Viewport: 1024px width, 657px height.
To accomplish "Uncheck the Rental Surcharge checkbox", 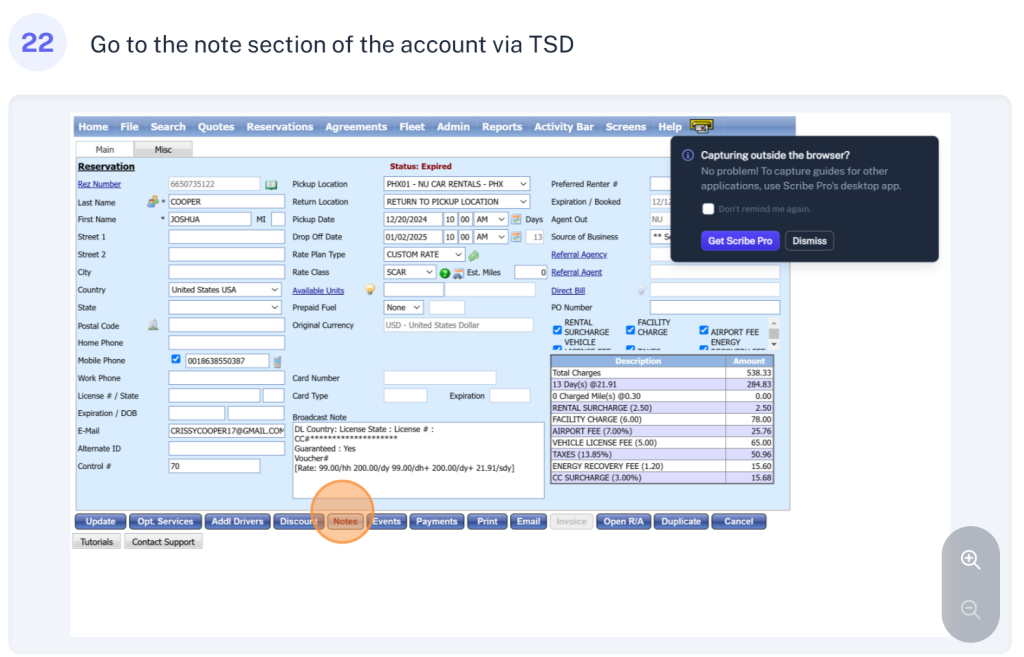I will pyautogui.click(x=558, y=329).
